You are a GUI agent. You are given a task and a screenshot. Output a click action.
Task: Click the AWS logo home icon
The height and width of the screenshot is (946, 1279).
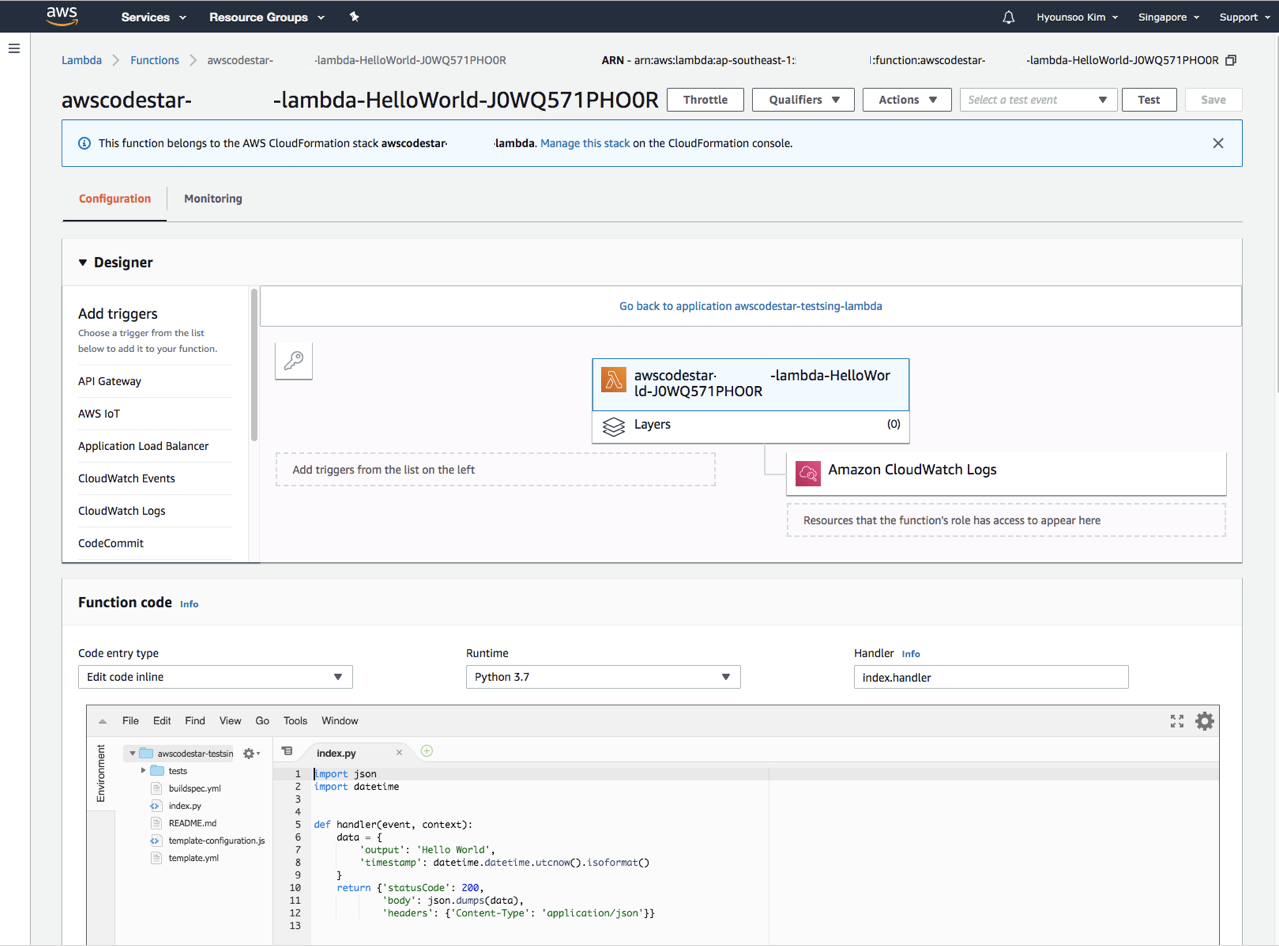[62, 16]
